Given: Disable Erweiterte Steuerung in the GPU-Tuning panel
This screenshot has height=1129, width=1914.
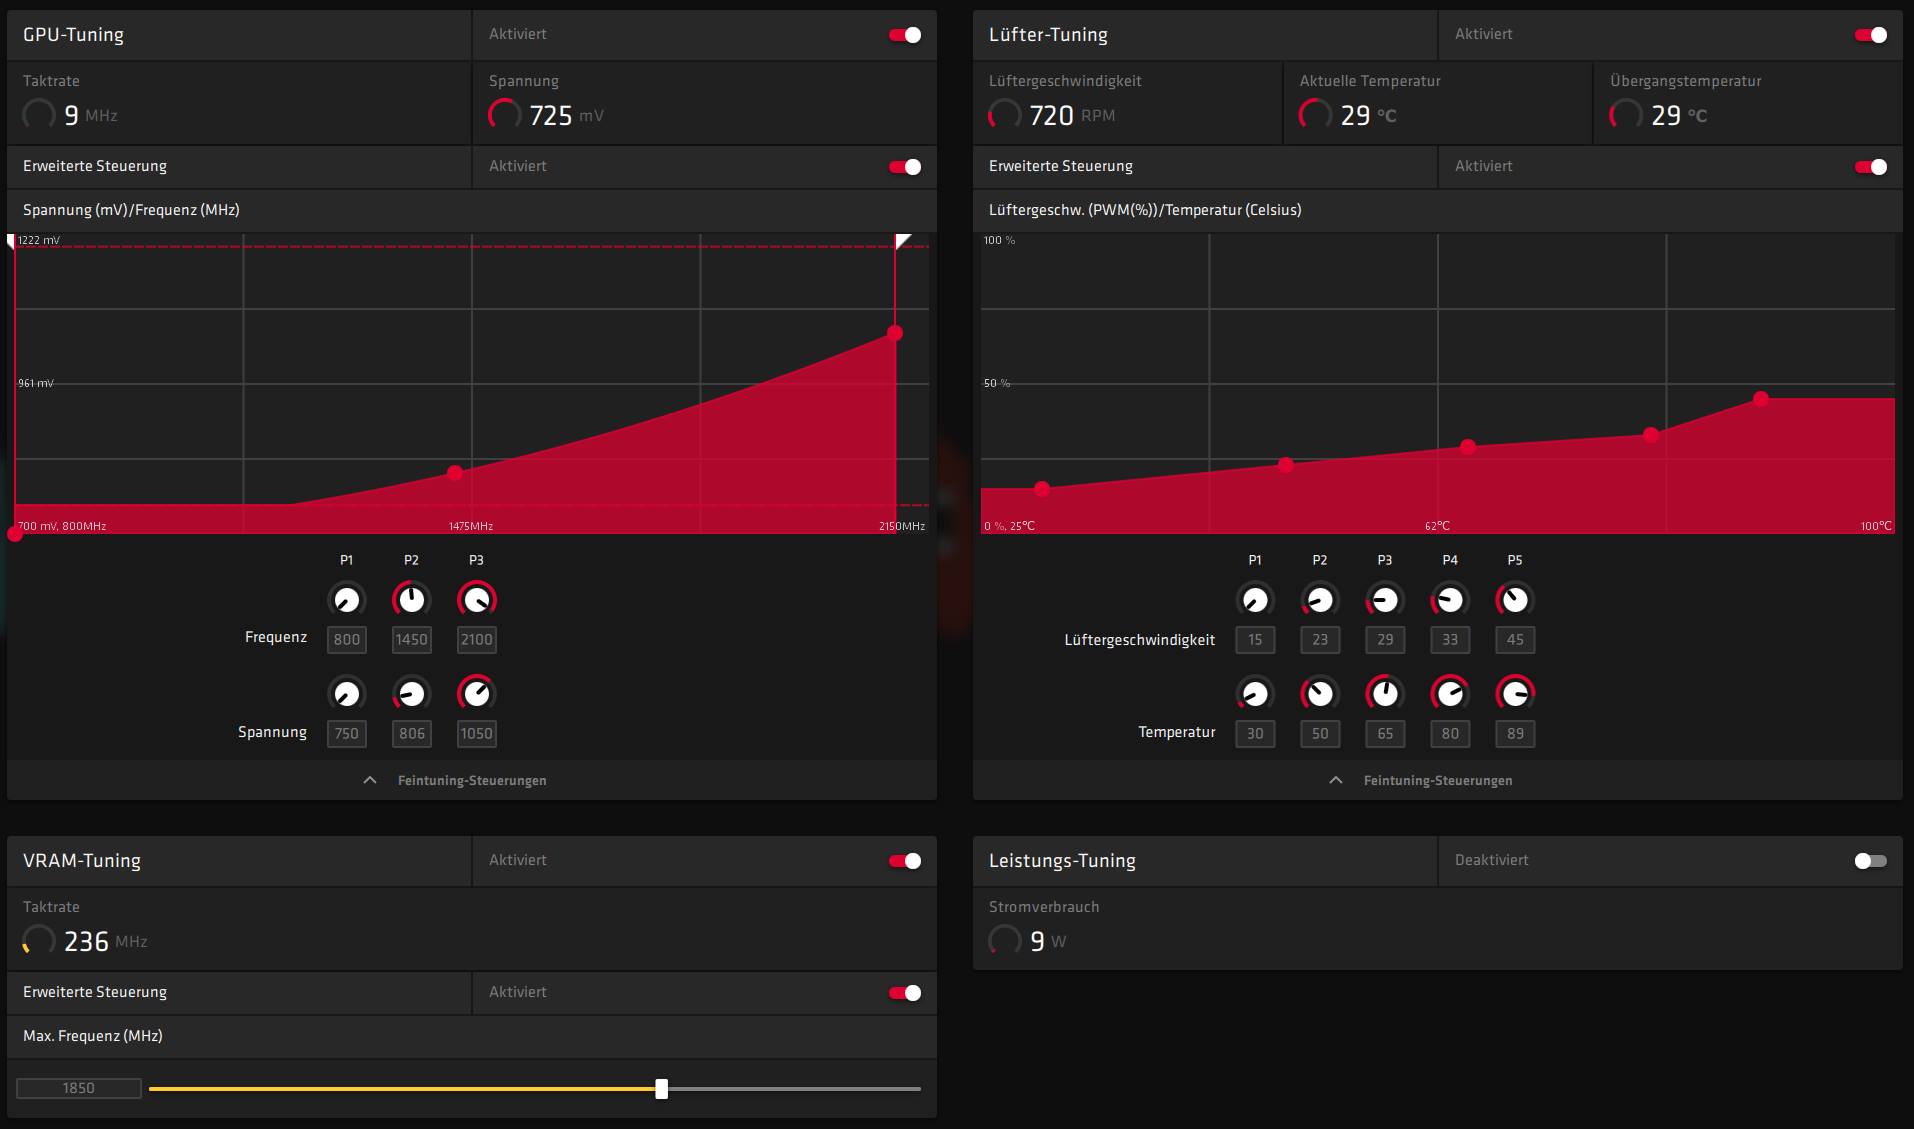Looking at the screenshot, I should [x=905, y=167].
